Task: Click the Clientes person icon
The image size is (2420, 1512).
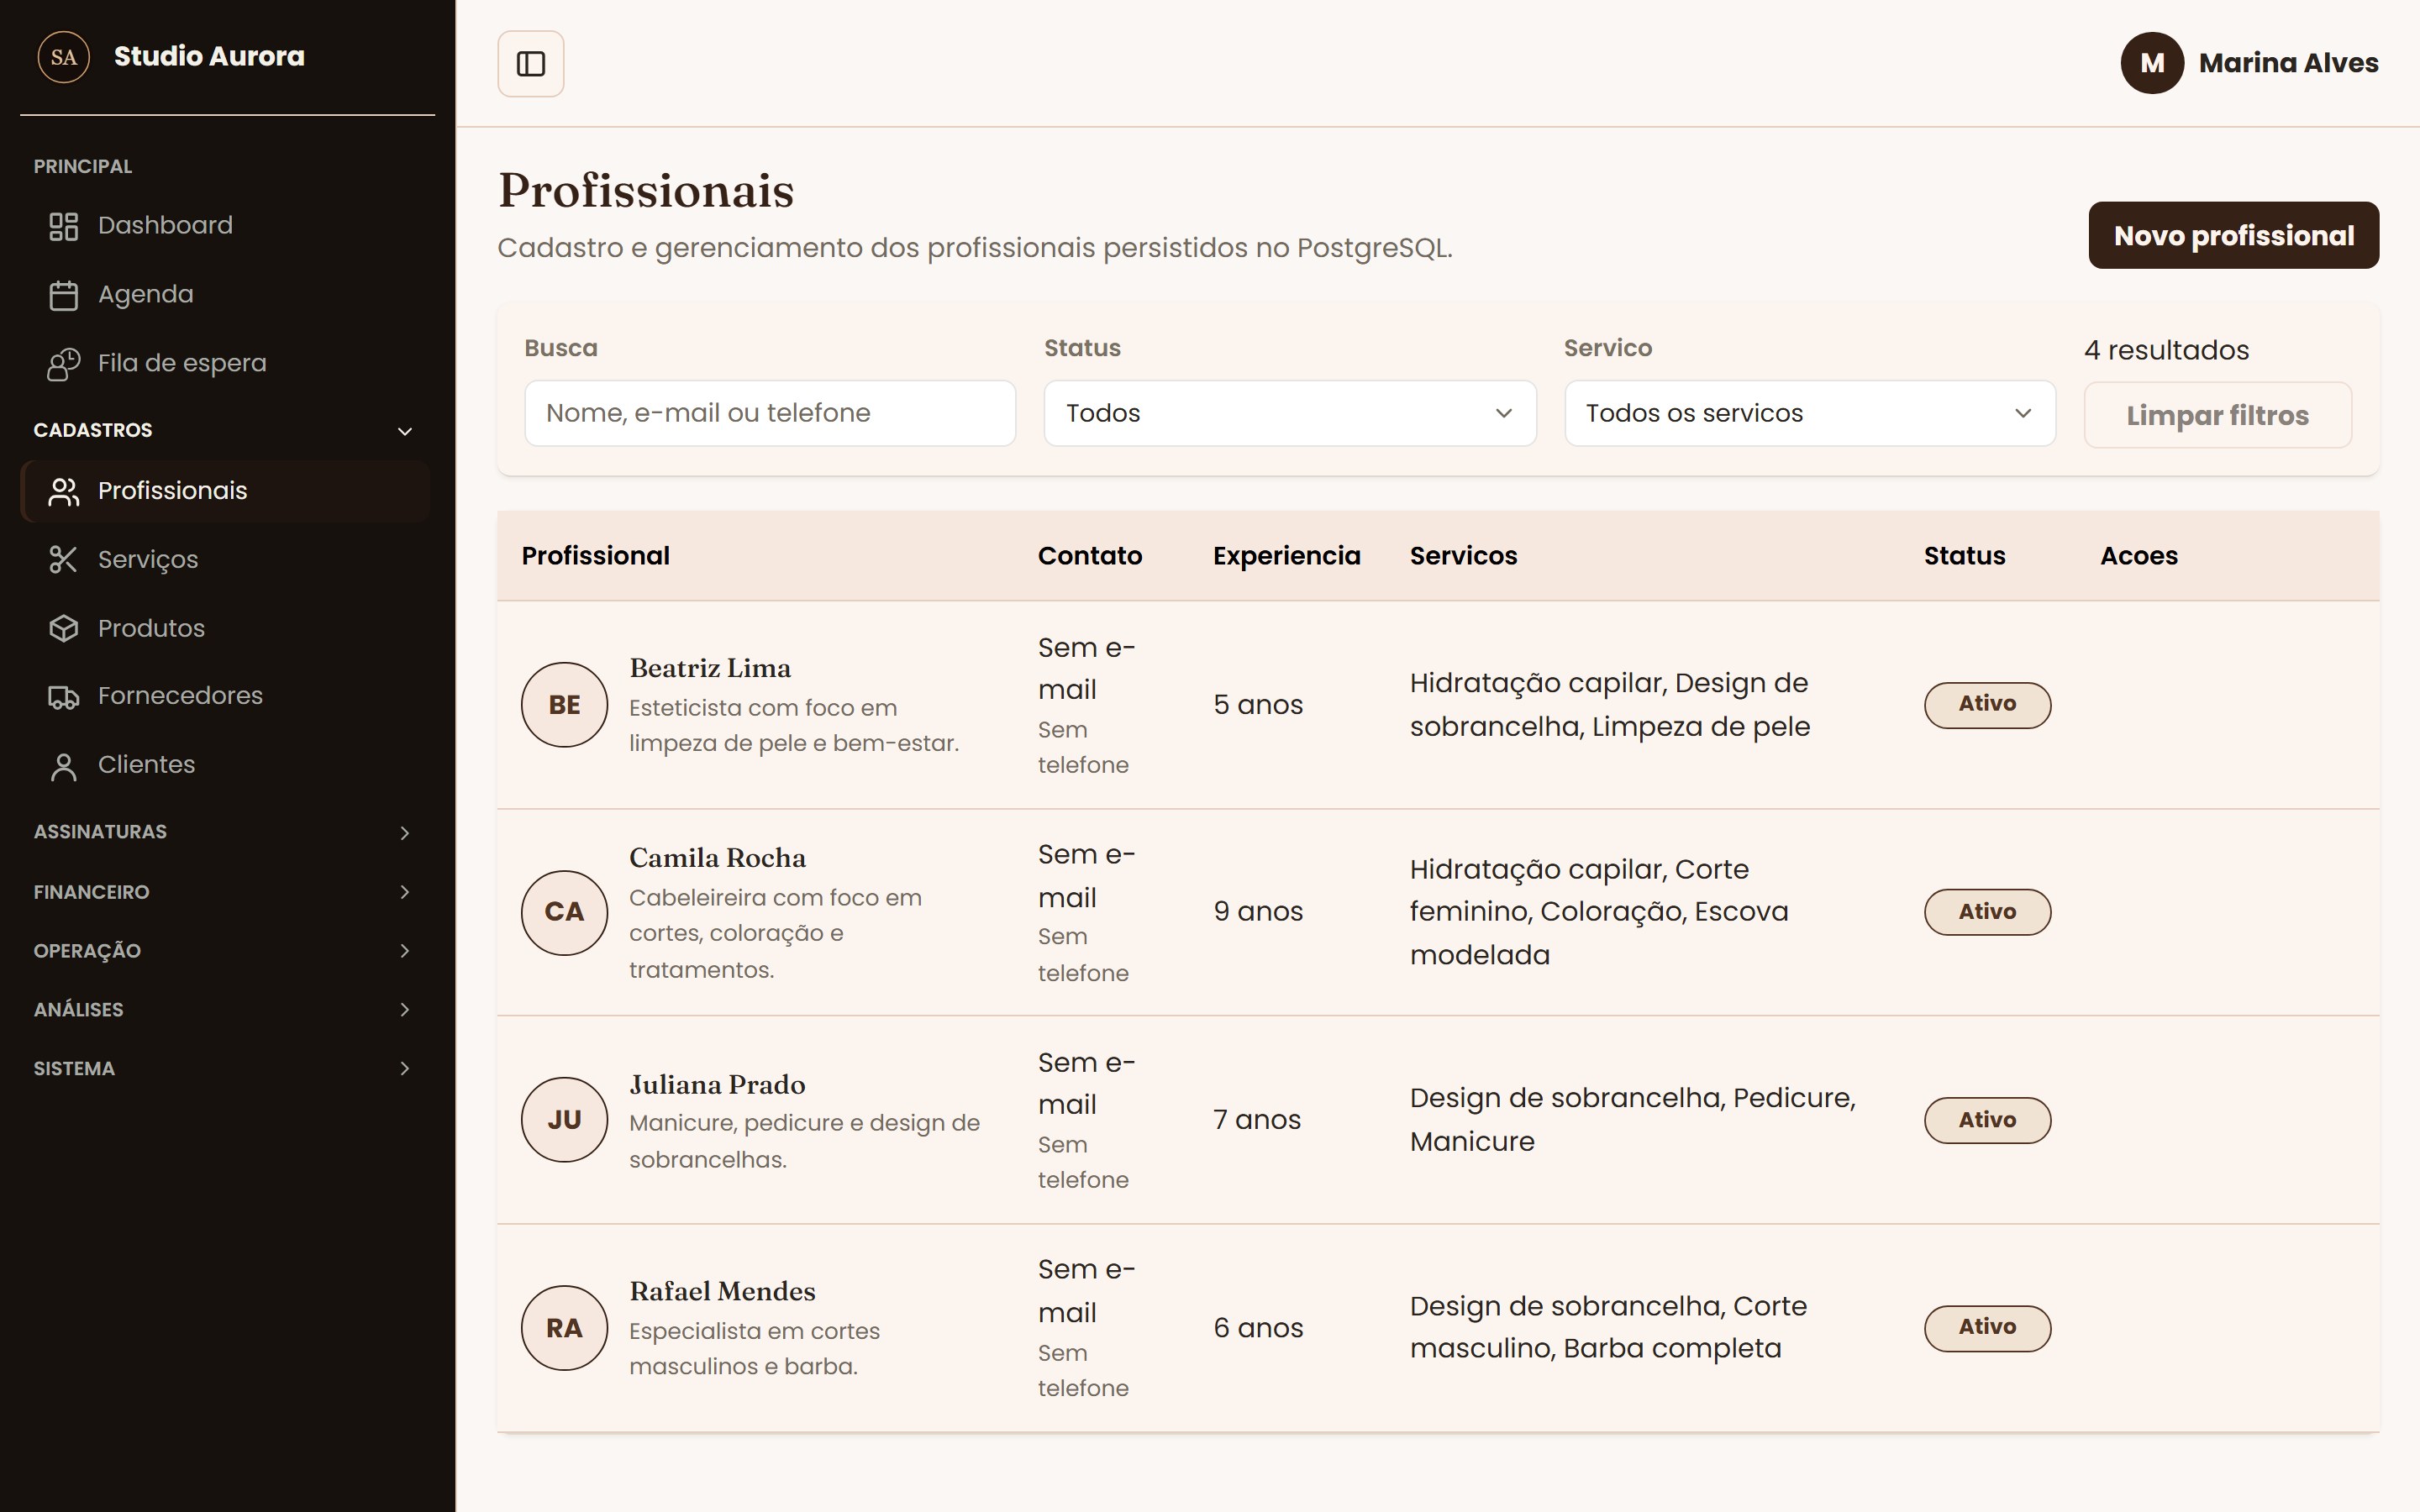Action: (x=64, y=766)
